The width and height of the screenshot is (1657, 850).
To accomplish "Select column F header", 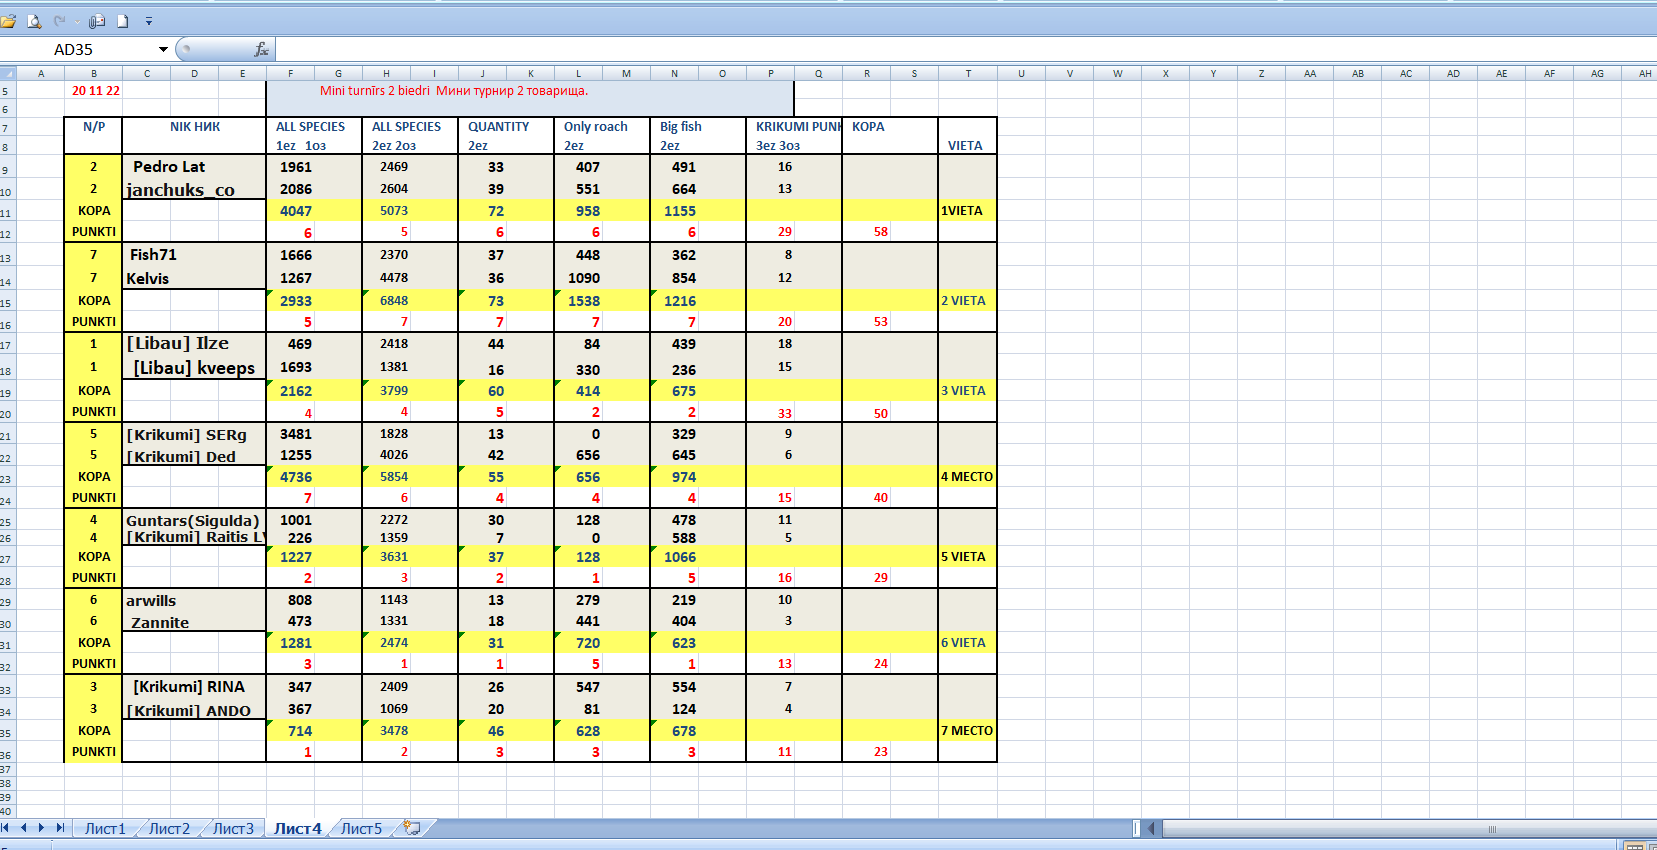I will coord(290,73).
